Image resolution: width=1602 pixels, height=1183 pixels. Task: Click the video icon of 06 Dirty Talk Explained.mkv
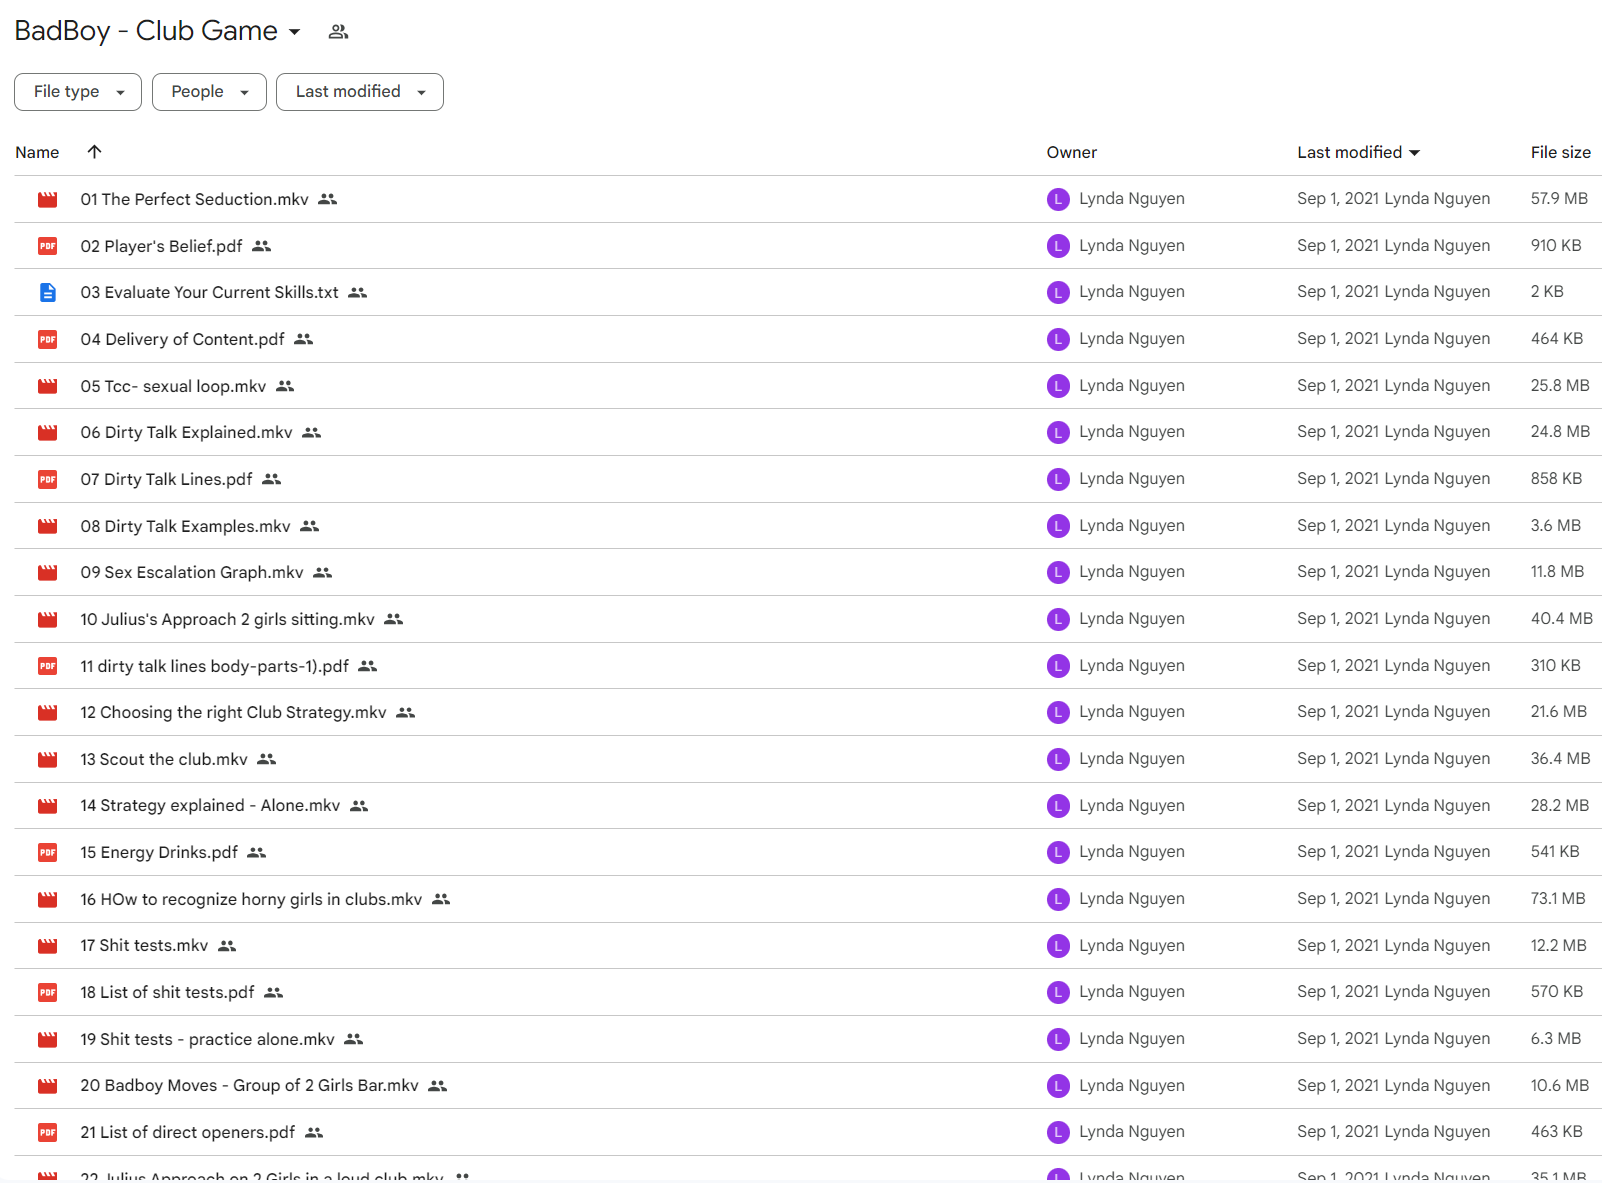click(47, 433)
